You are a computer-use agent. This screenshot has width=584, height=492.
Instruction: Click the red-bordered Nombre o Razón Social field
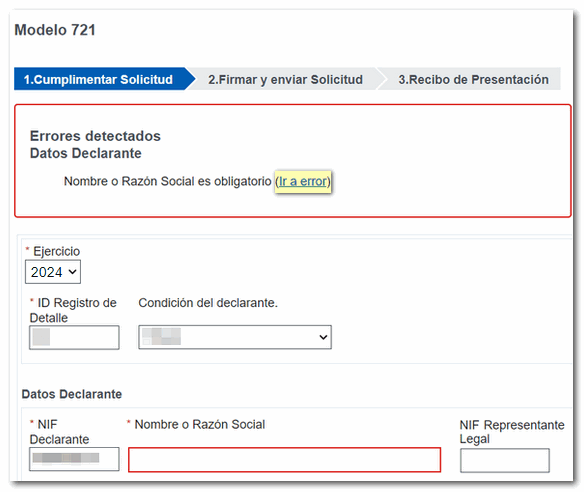pyautogui.click(x=285, y=460)
